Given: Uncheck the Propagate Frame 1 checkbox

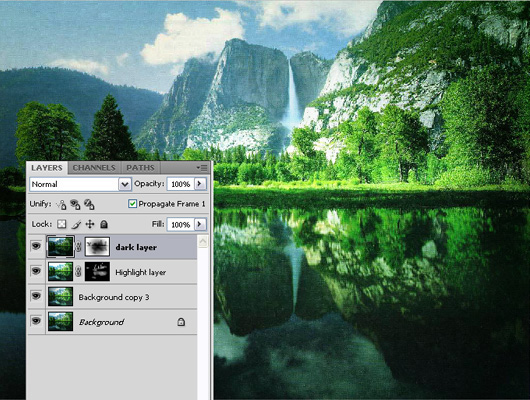Looking at the screenshot, I should tap(132, 204).
